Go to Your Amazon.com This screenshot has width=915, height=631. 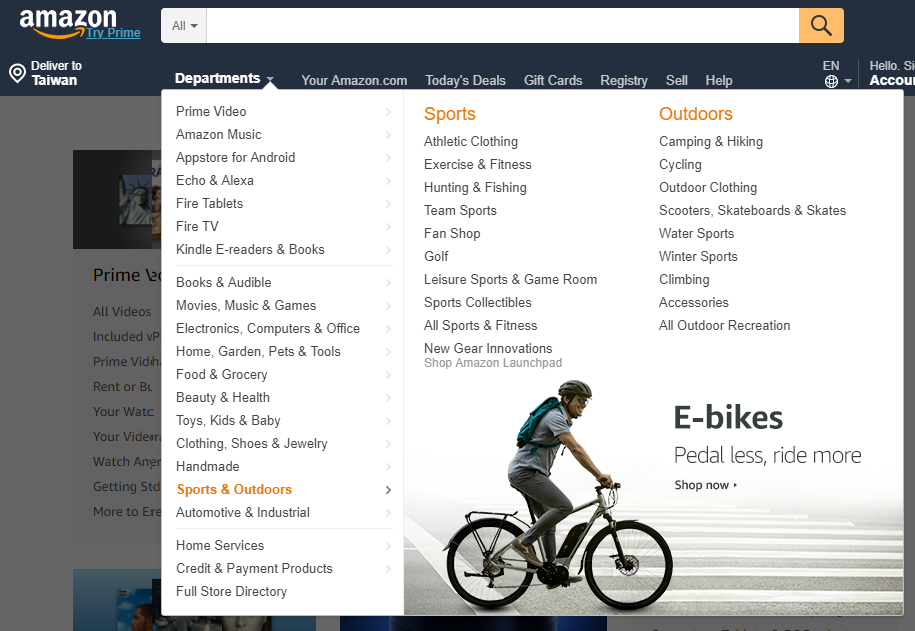point(354,81)
